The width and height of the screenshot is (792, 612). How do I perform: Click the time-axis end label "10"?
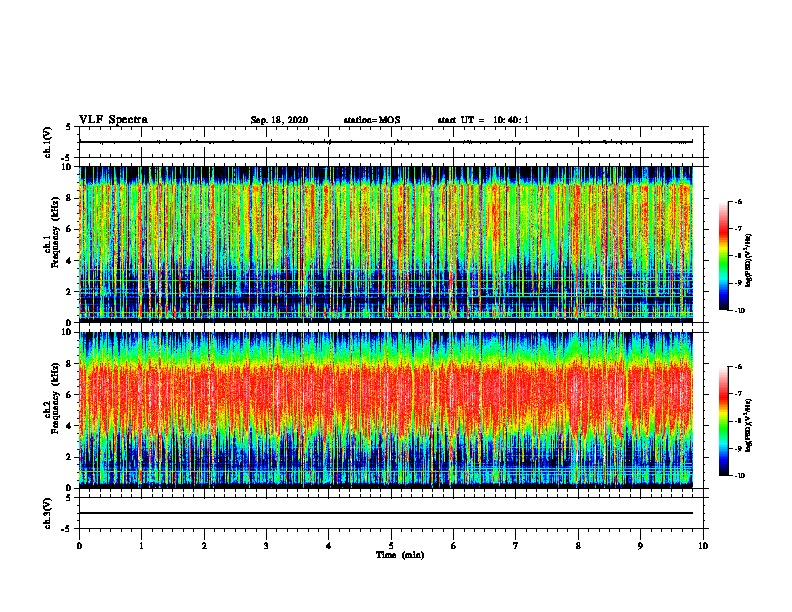(x=703, y=546)
